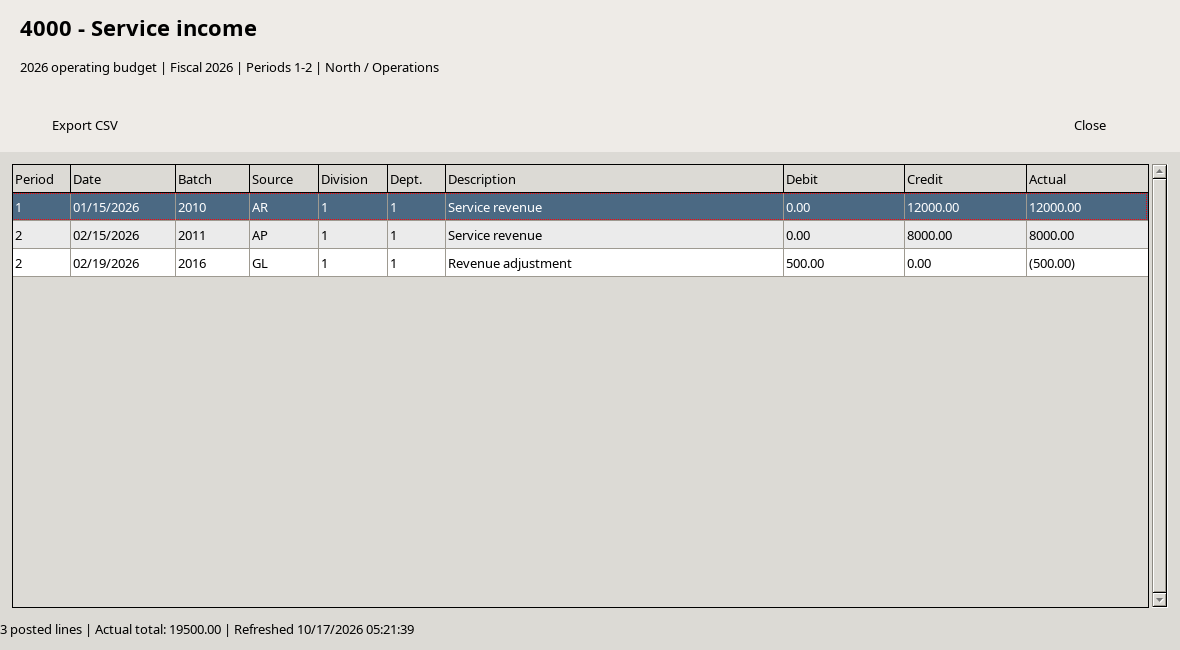Viewport: 1180px width, 650px height.
Task: Click the 12000.00 actual value
Action: click(1087, 207)
